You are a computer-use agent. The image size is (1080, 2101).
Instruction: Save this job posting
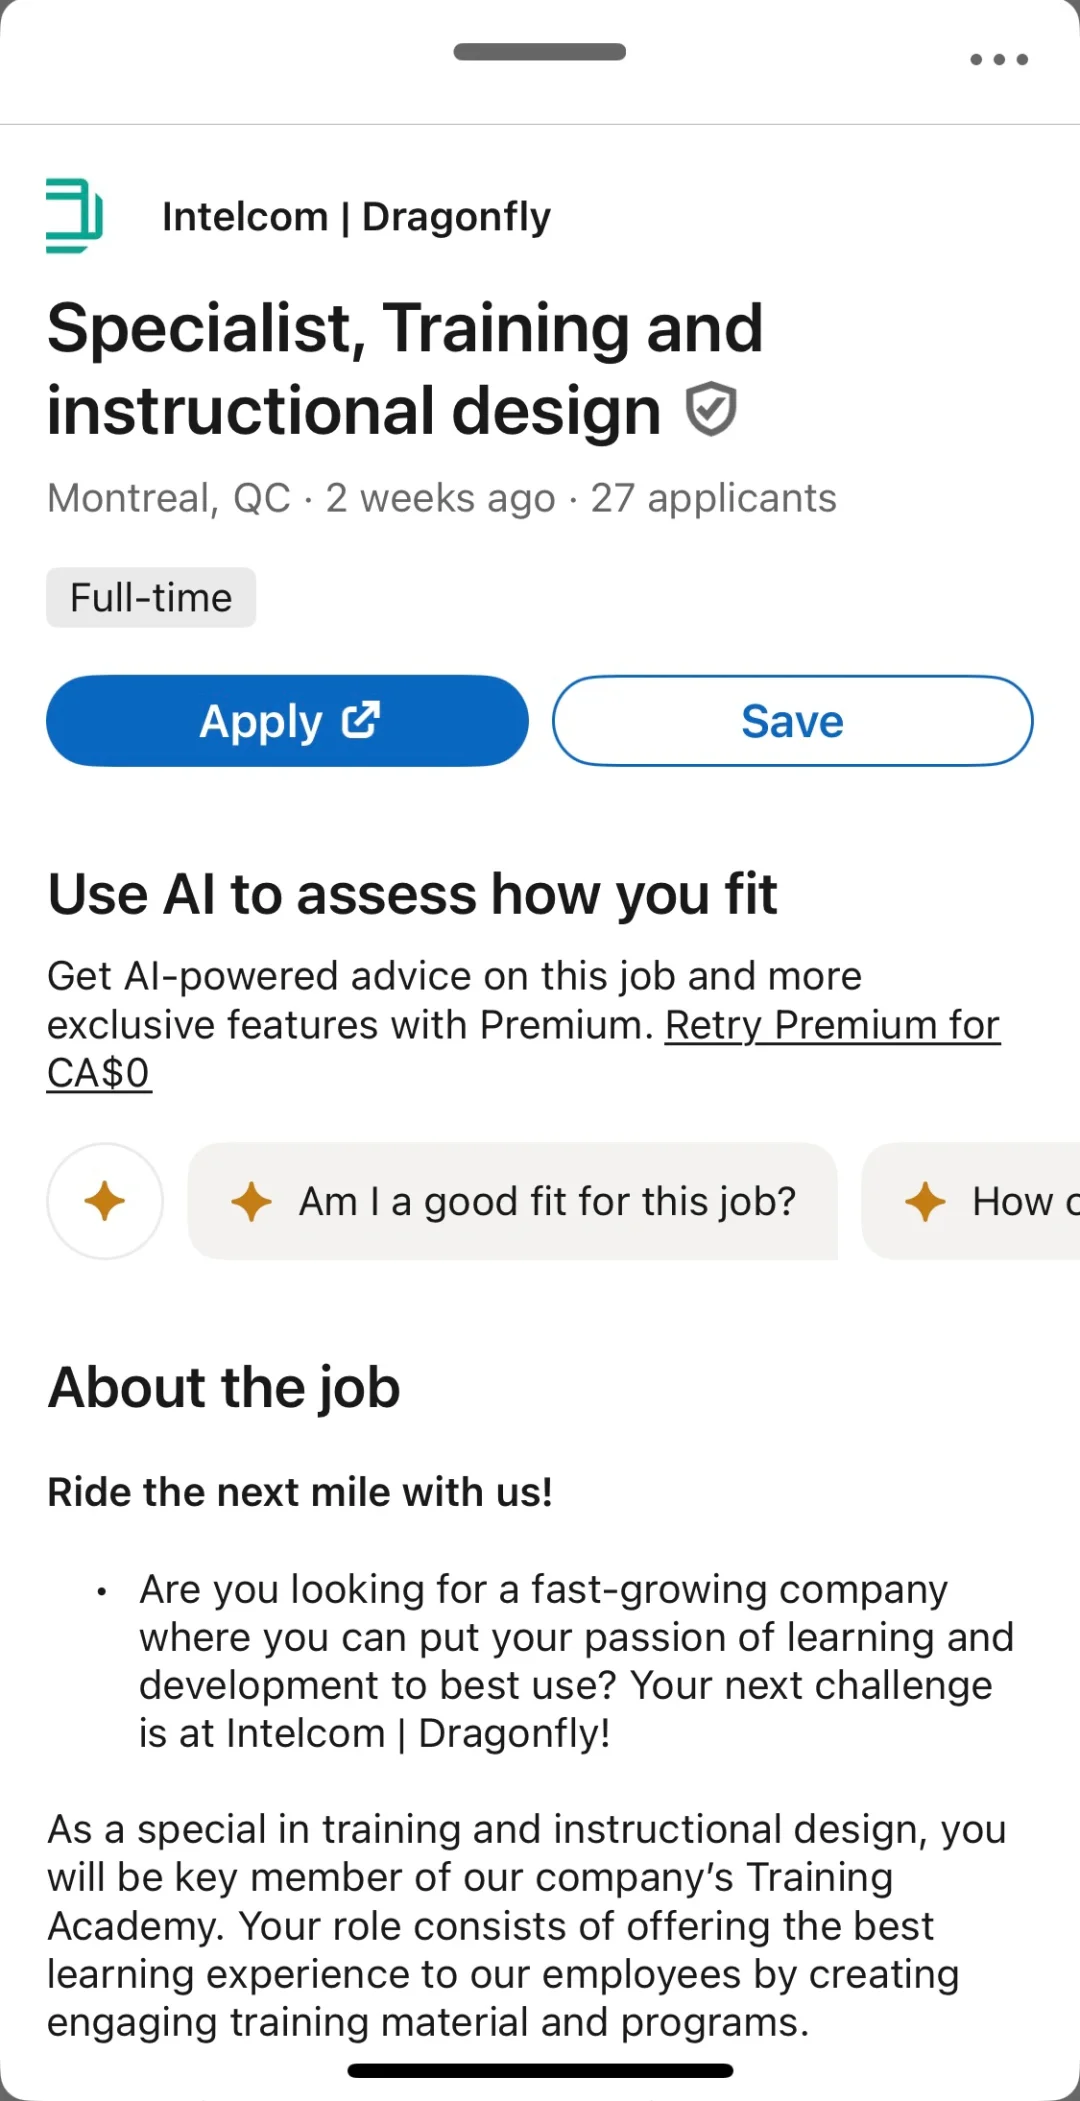pyautogui.click(x=792, y=721)
